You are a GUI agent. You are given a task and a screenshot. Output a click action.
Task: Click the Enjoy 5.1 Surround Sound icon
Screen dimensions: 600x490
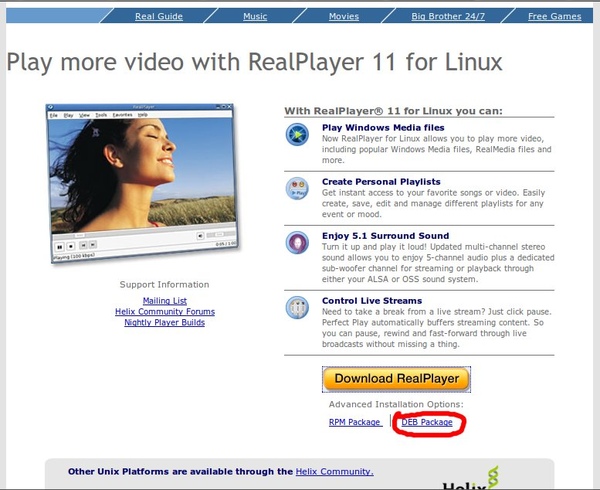pos(297,243)
